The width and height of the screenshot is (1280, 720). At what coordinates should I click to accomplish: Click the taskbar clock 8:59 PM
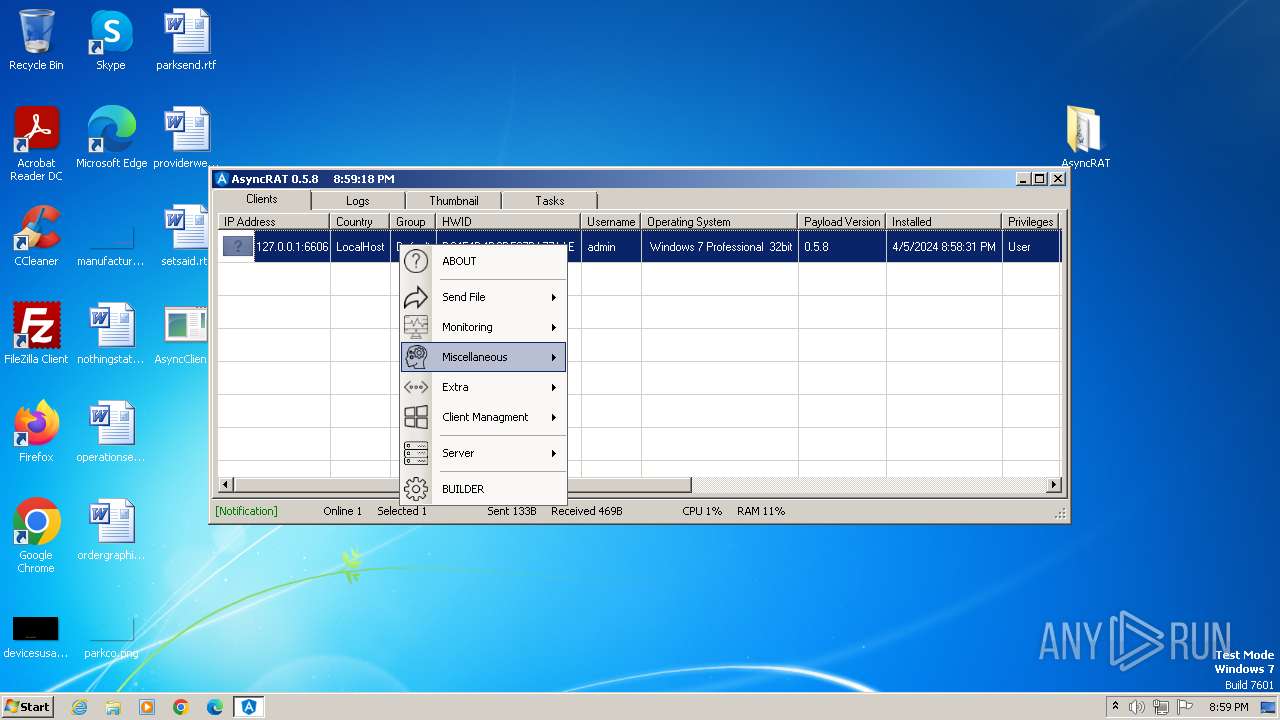(1229, 707)
